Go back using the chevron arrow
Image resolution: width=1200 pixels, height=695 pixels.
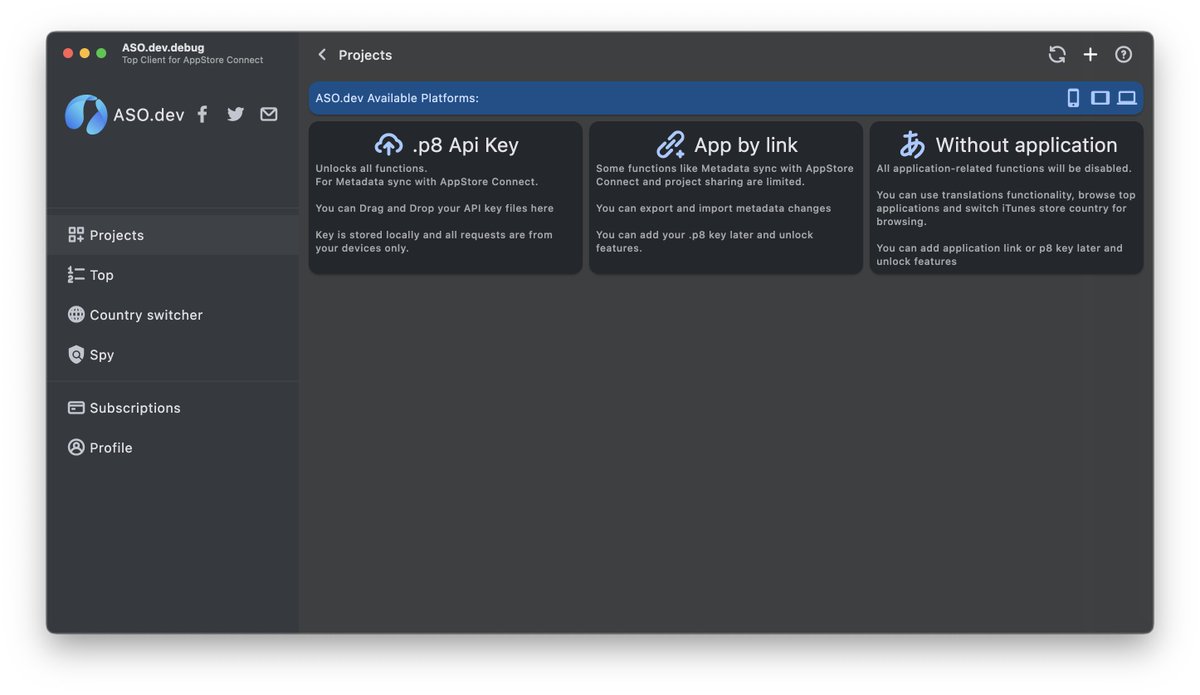(322, 55)
